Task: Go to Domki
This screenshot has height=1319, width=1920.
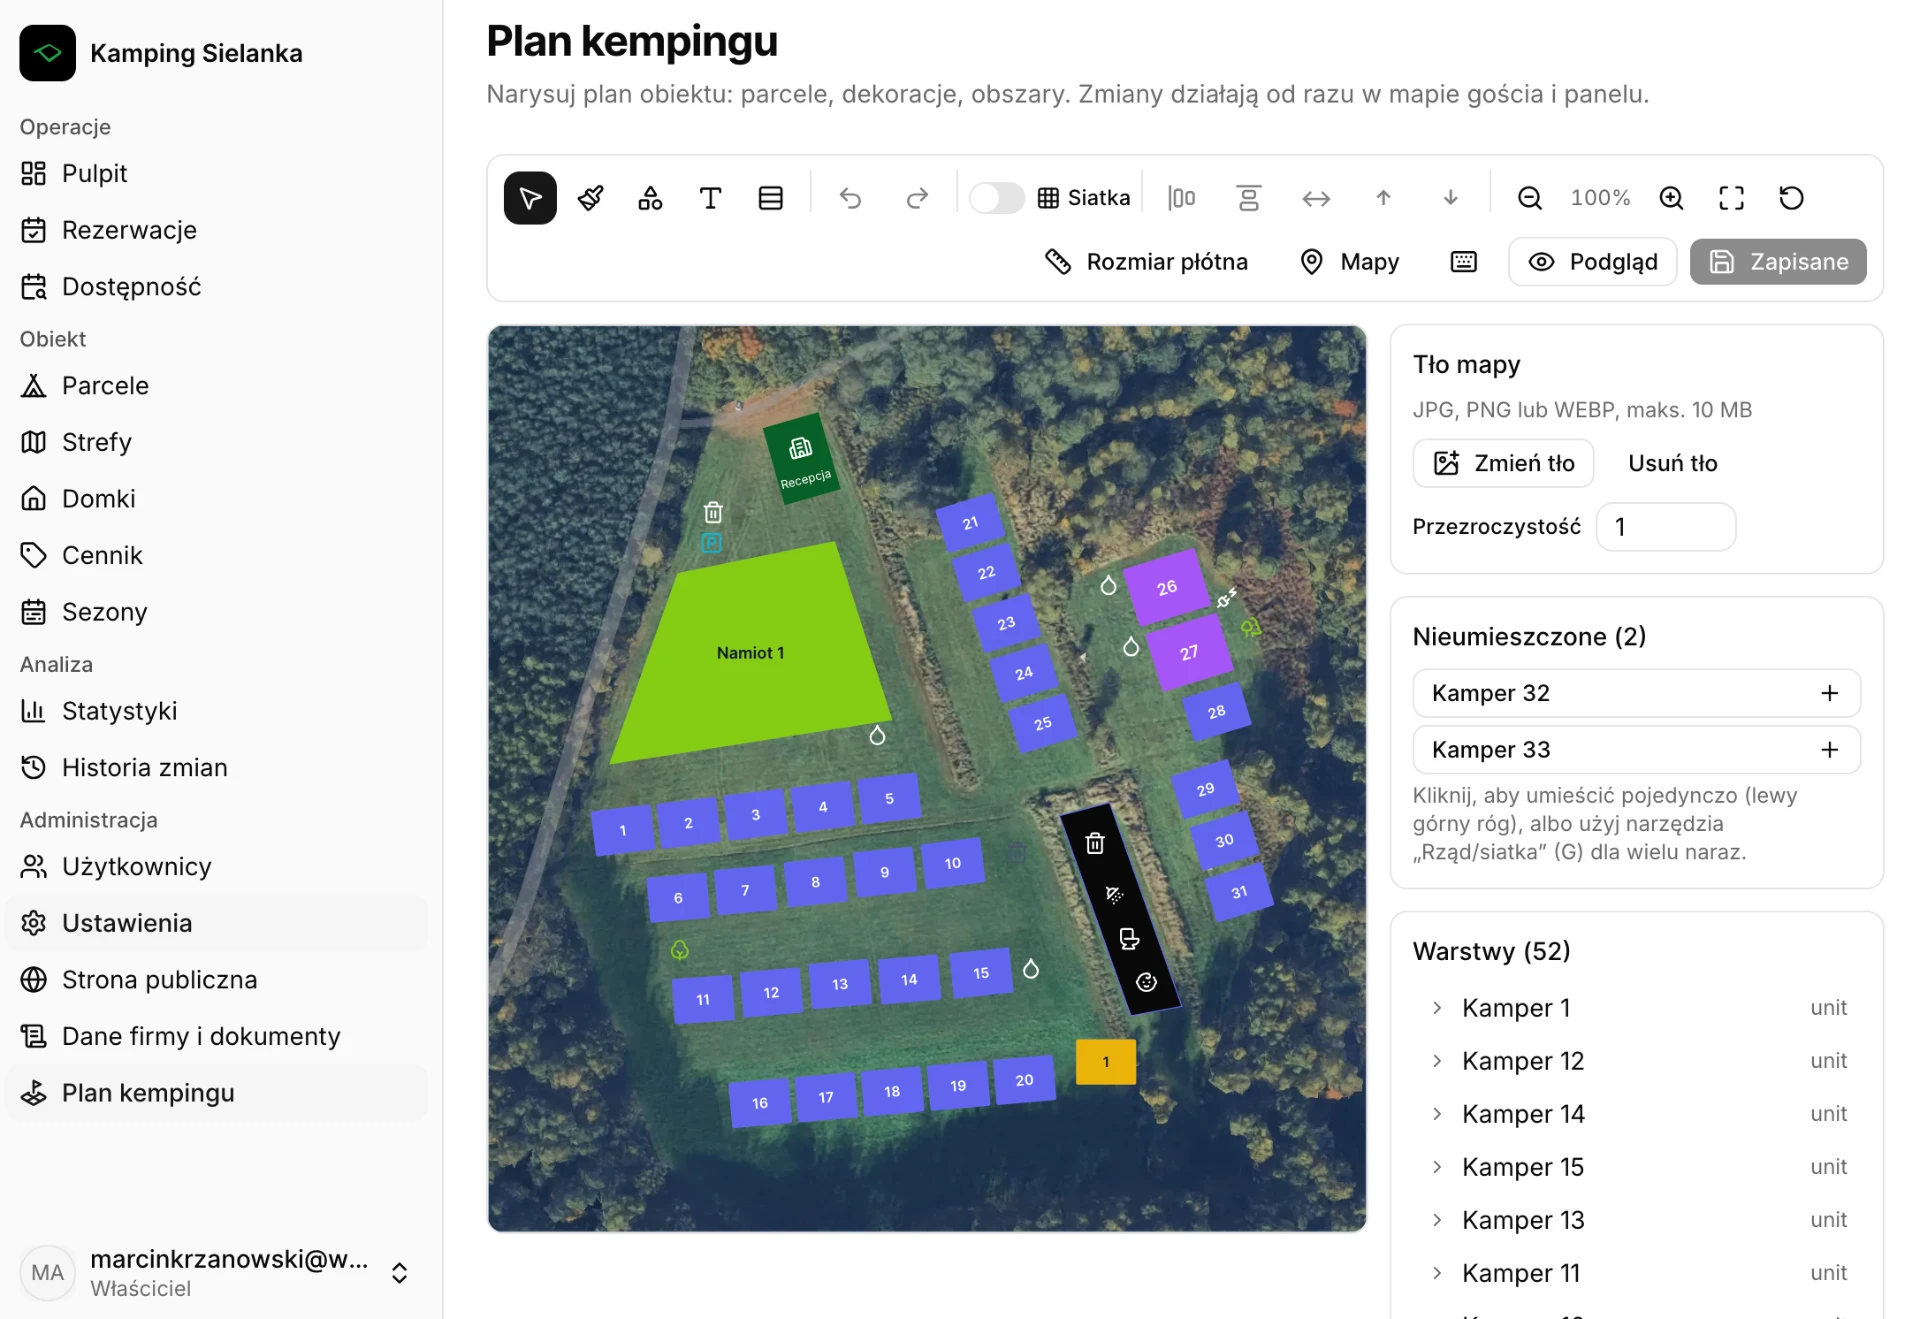Action: (216, 499)
